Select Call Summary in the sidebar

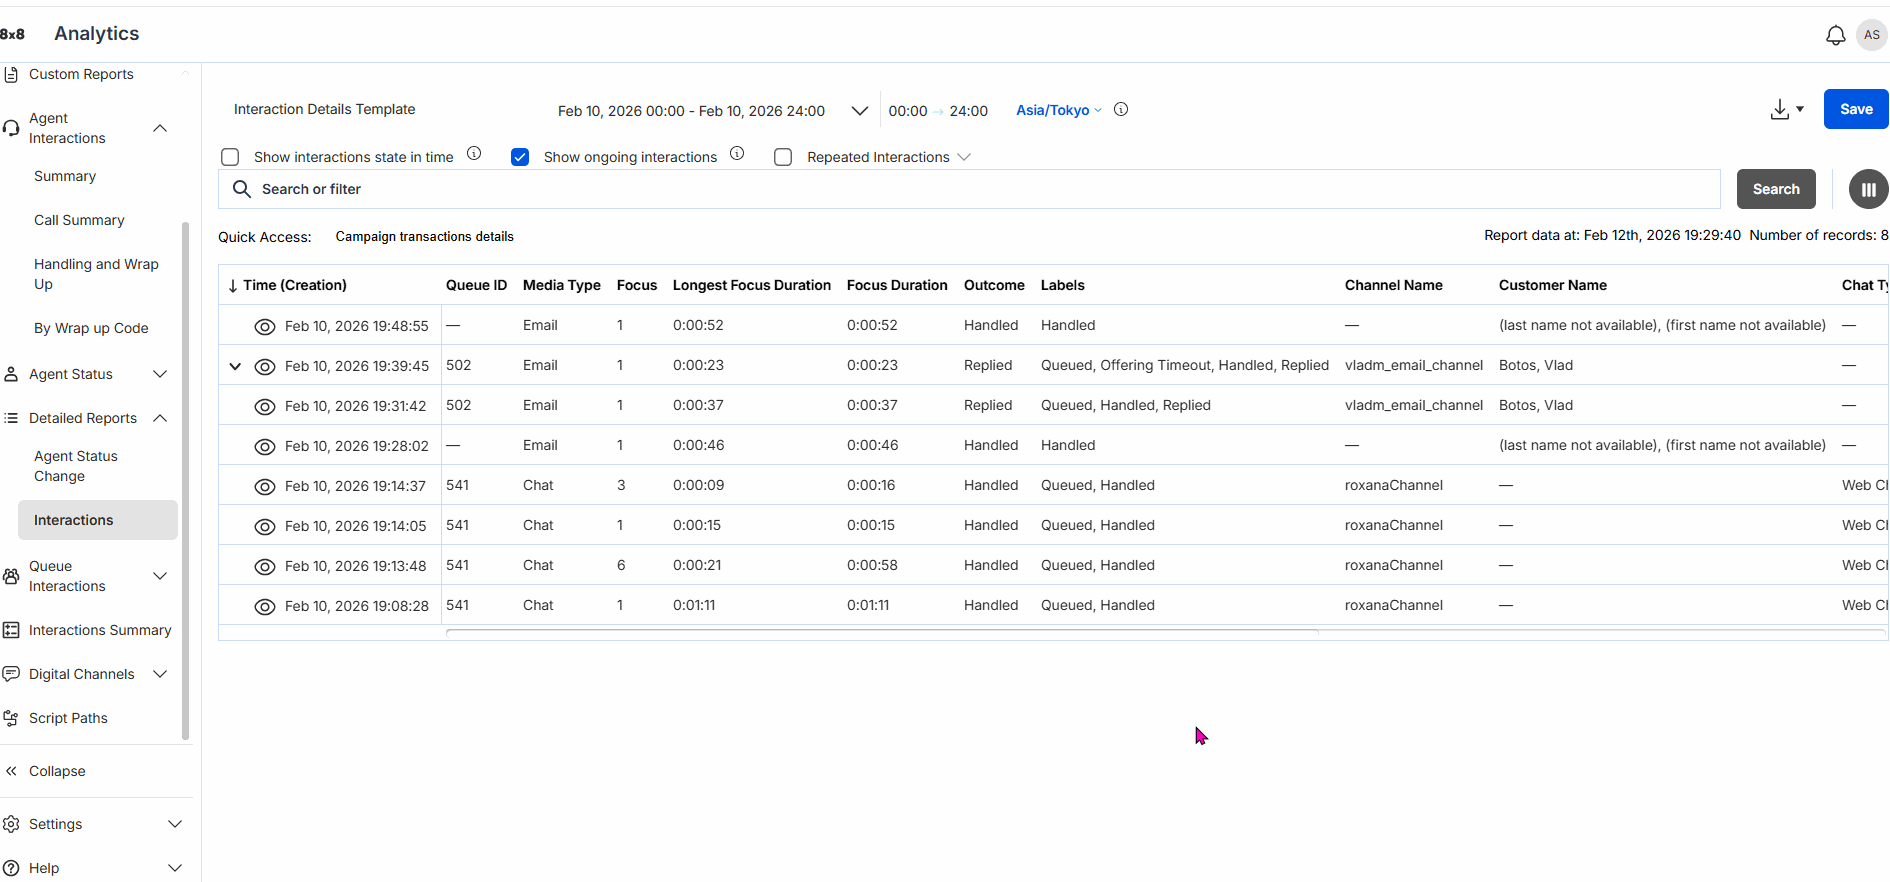point(79,220)
